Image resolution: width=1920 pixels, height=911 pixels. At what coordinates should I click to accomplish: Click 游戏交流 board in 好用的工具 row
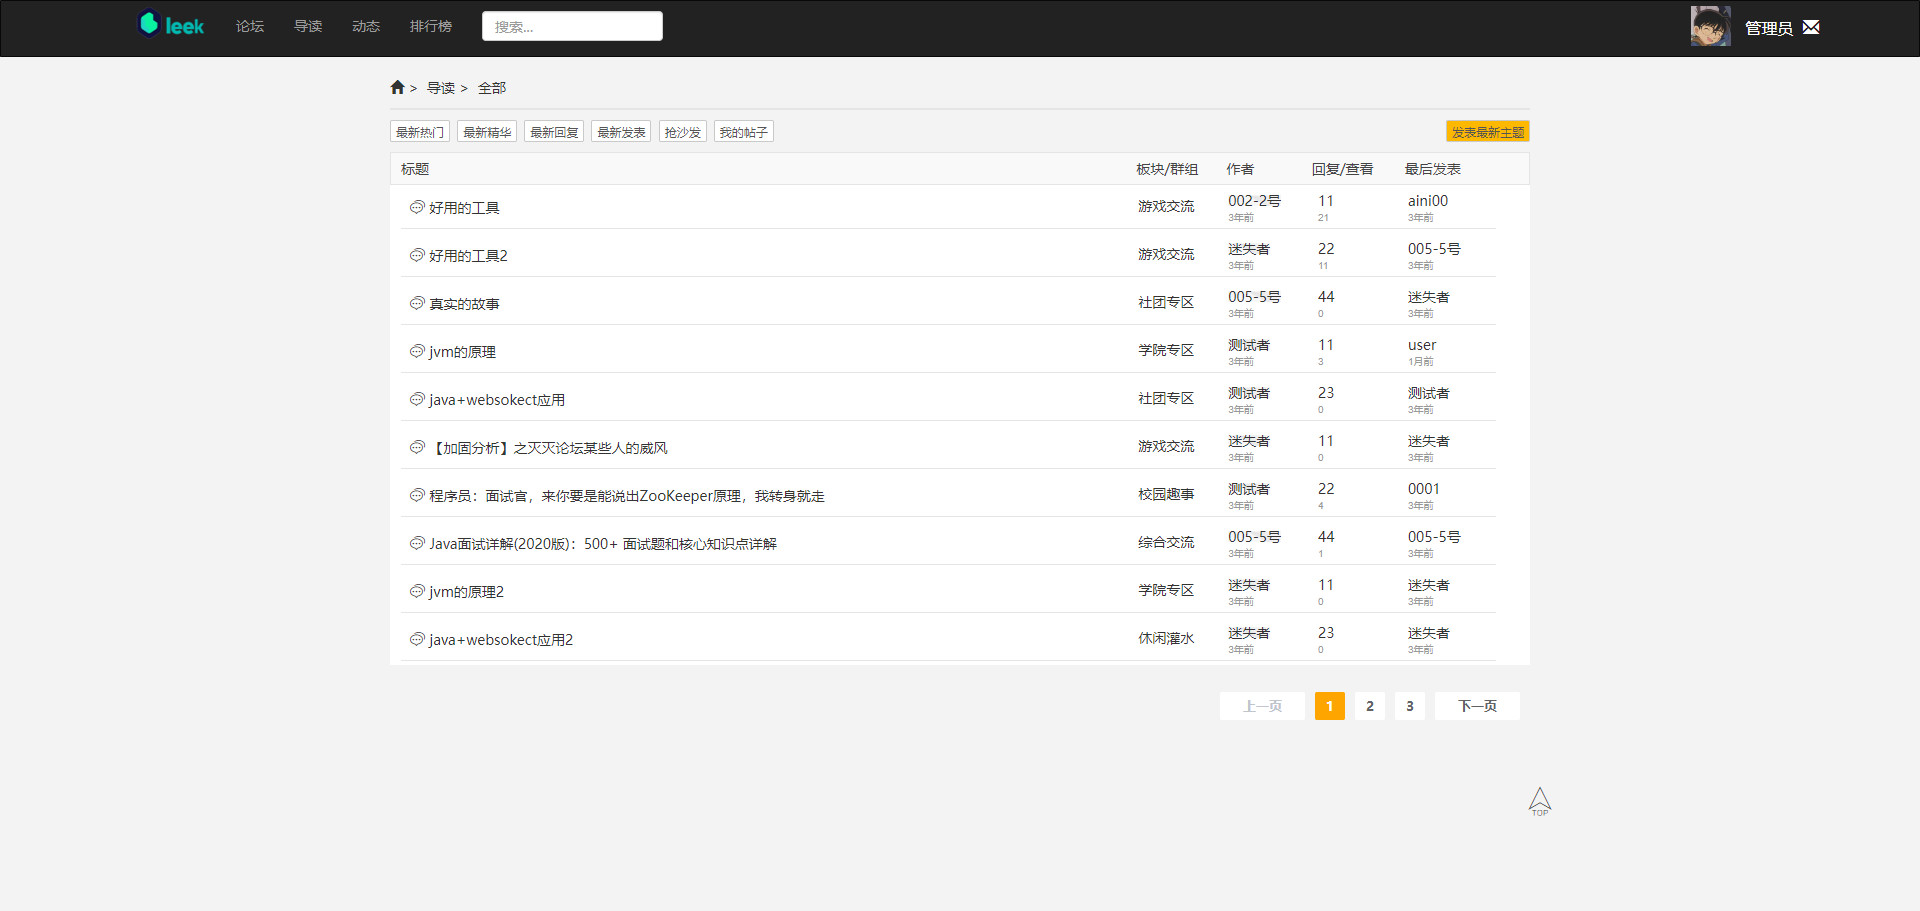point(1166,206)
